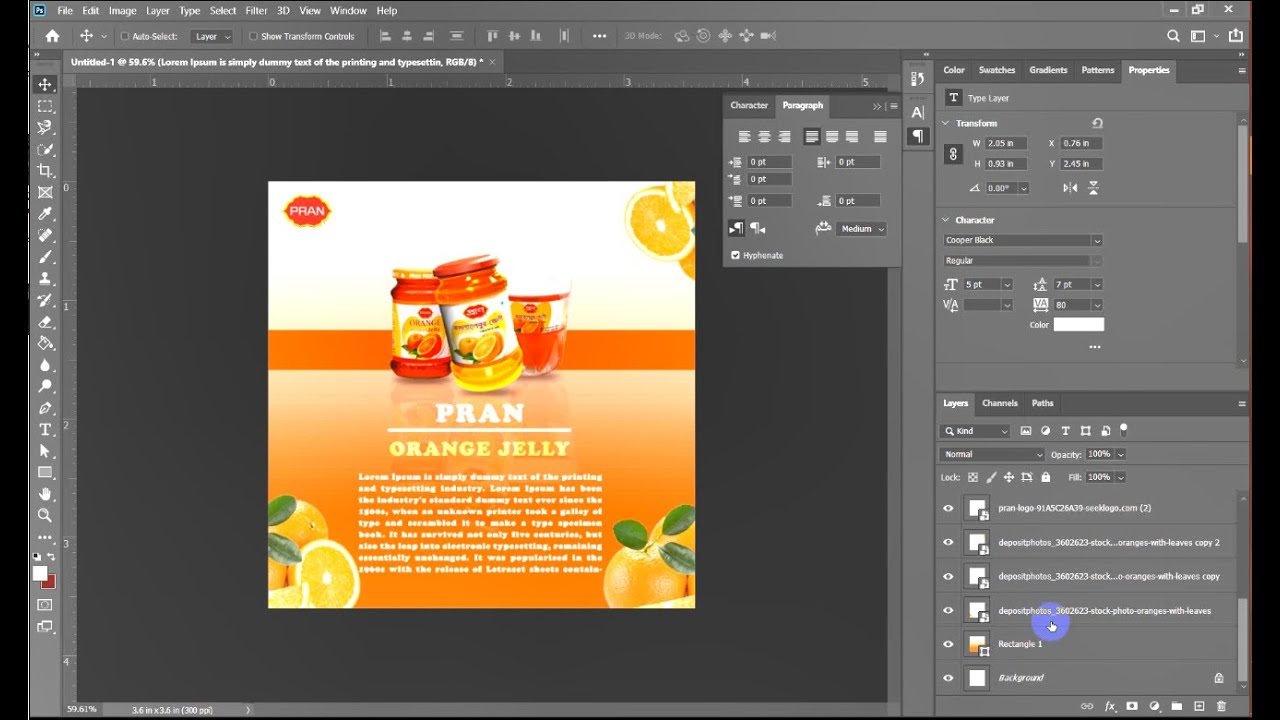Select the Pen tool
The image size is (1280, 720).
pos(45,408)
